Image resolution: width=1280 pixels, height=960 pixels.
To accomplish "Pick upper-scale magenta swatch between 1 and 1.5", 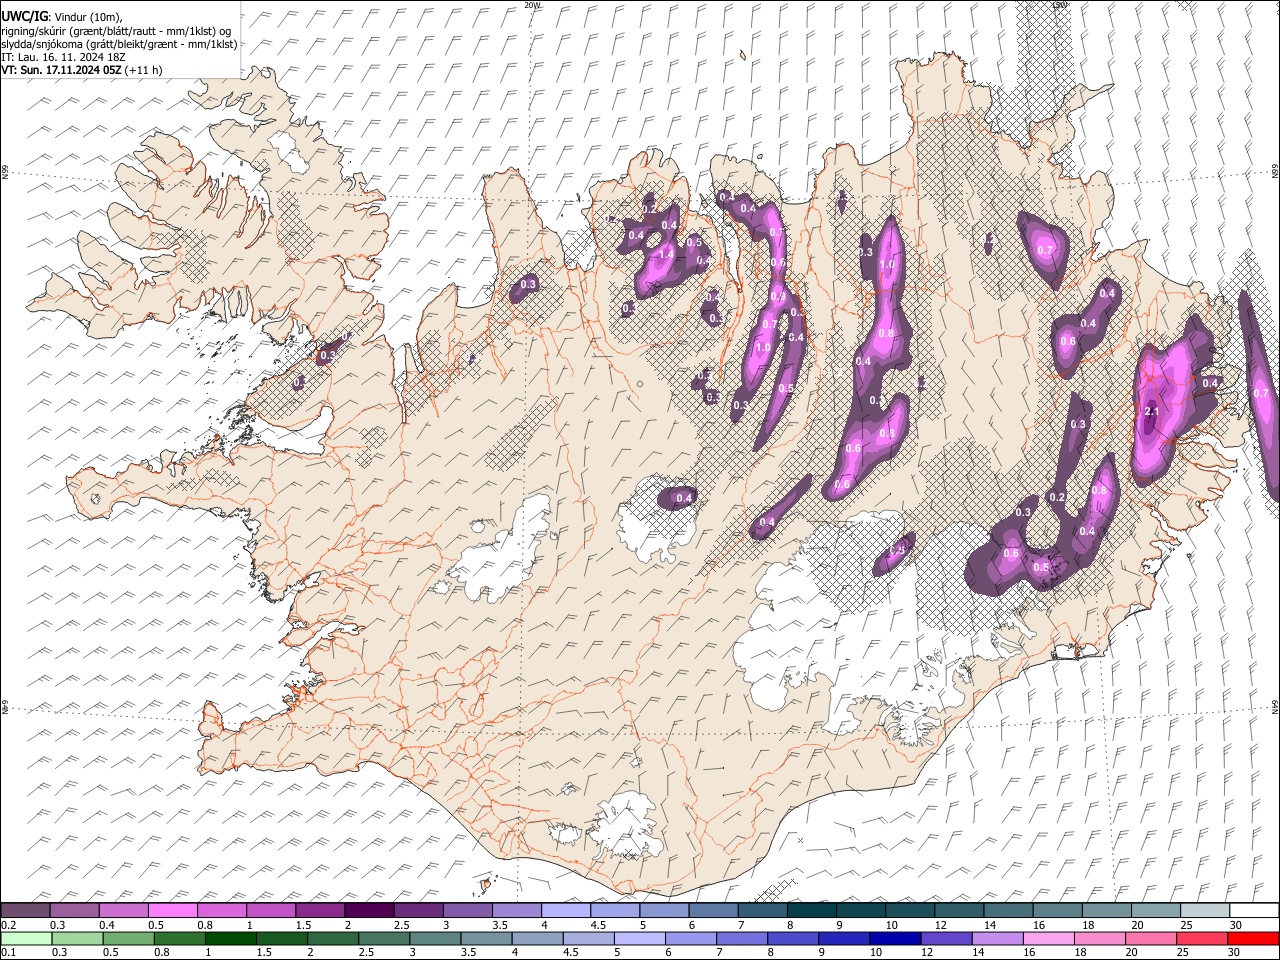I will pos(270,911).
